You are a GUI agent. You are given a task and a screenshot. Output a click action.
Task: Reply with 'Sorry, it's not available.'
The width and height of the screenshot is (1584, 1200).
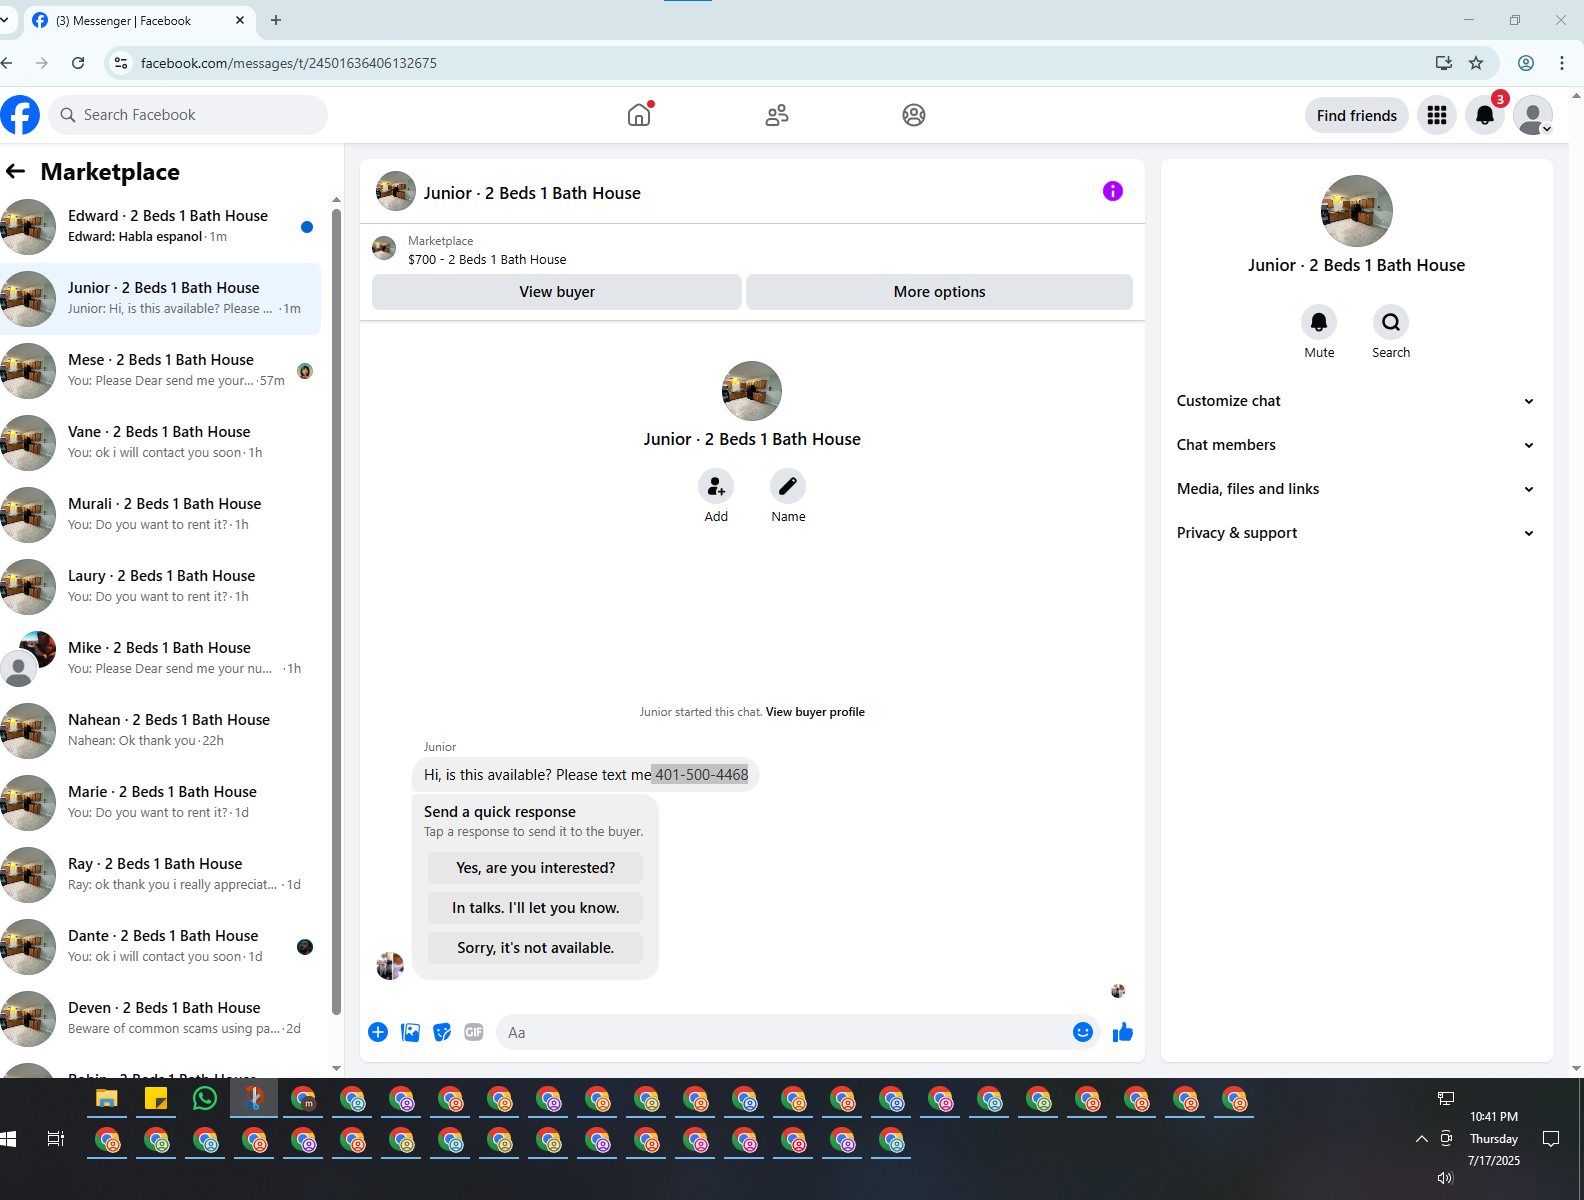[535, 948]
